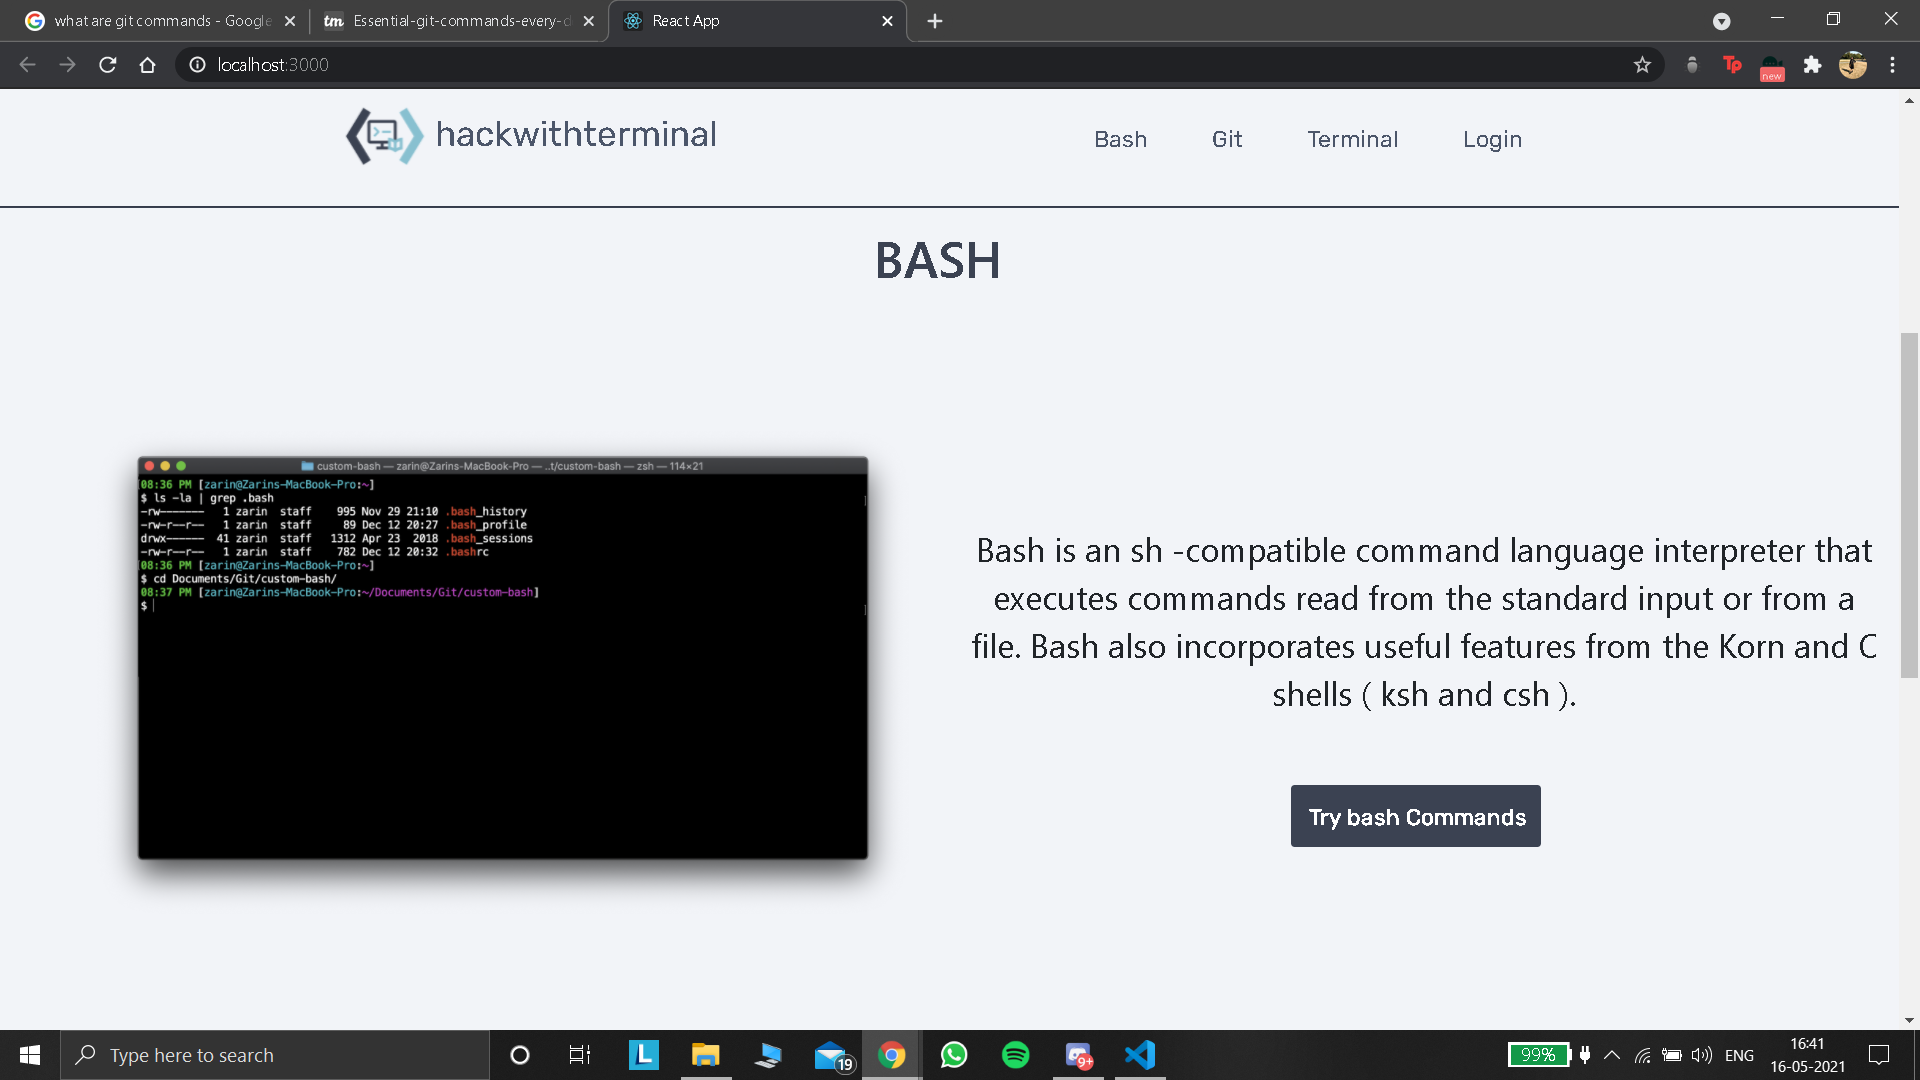Open Spotify from the taskbar
Screen dimensions: 1920x1080
click(x=1015, y=1055)
